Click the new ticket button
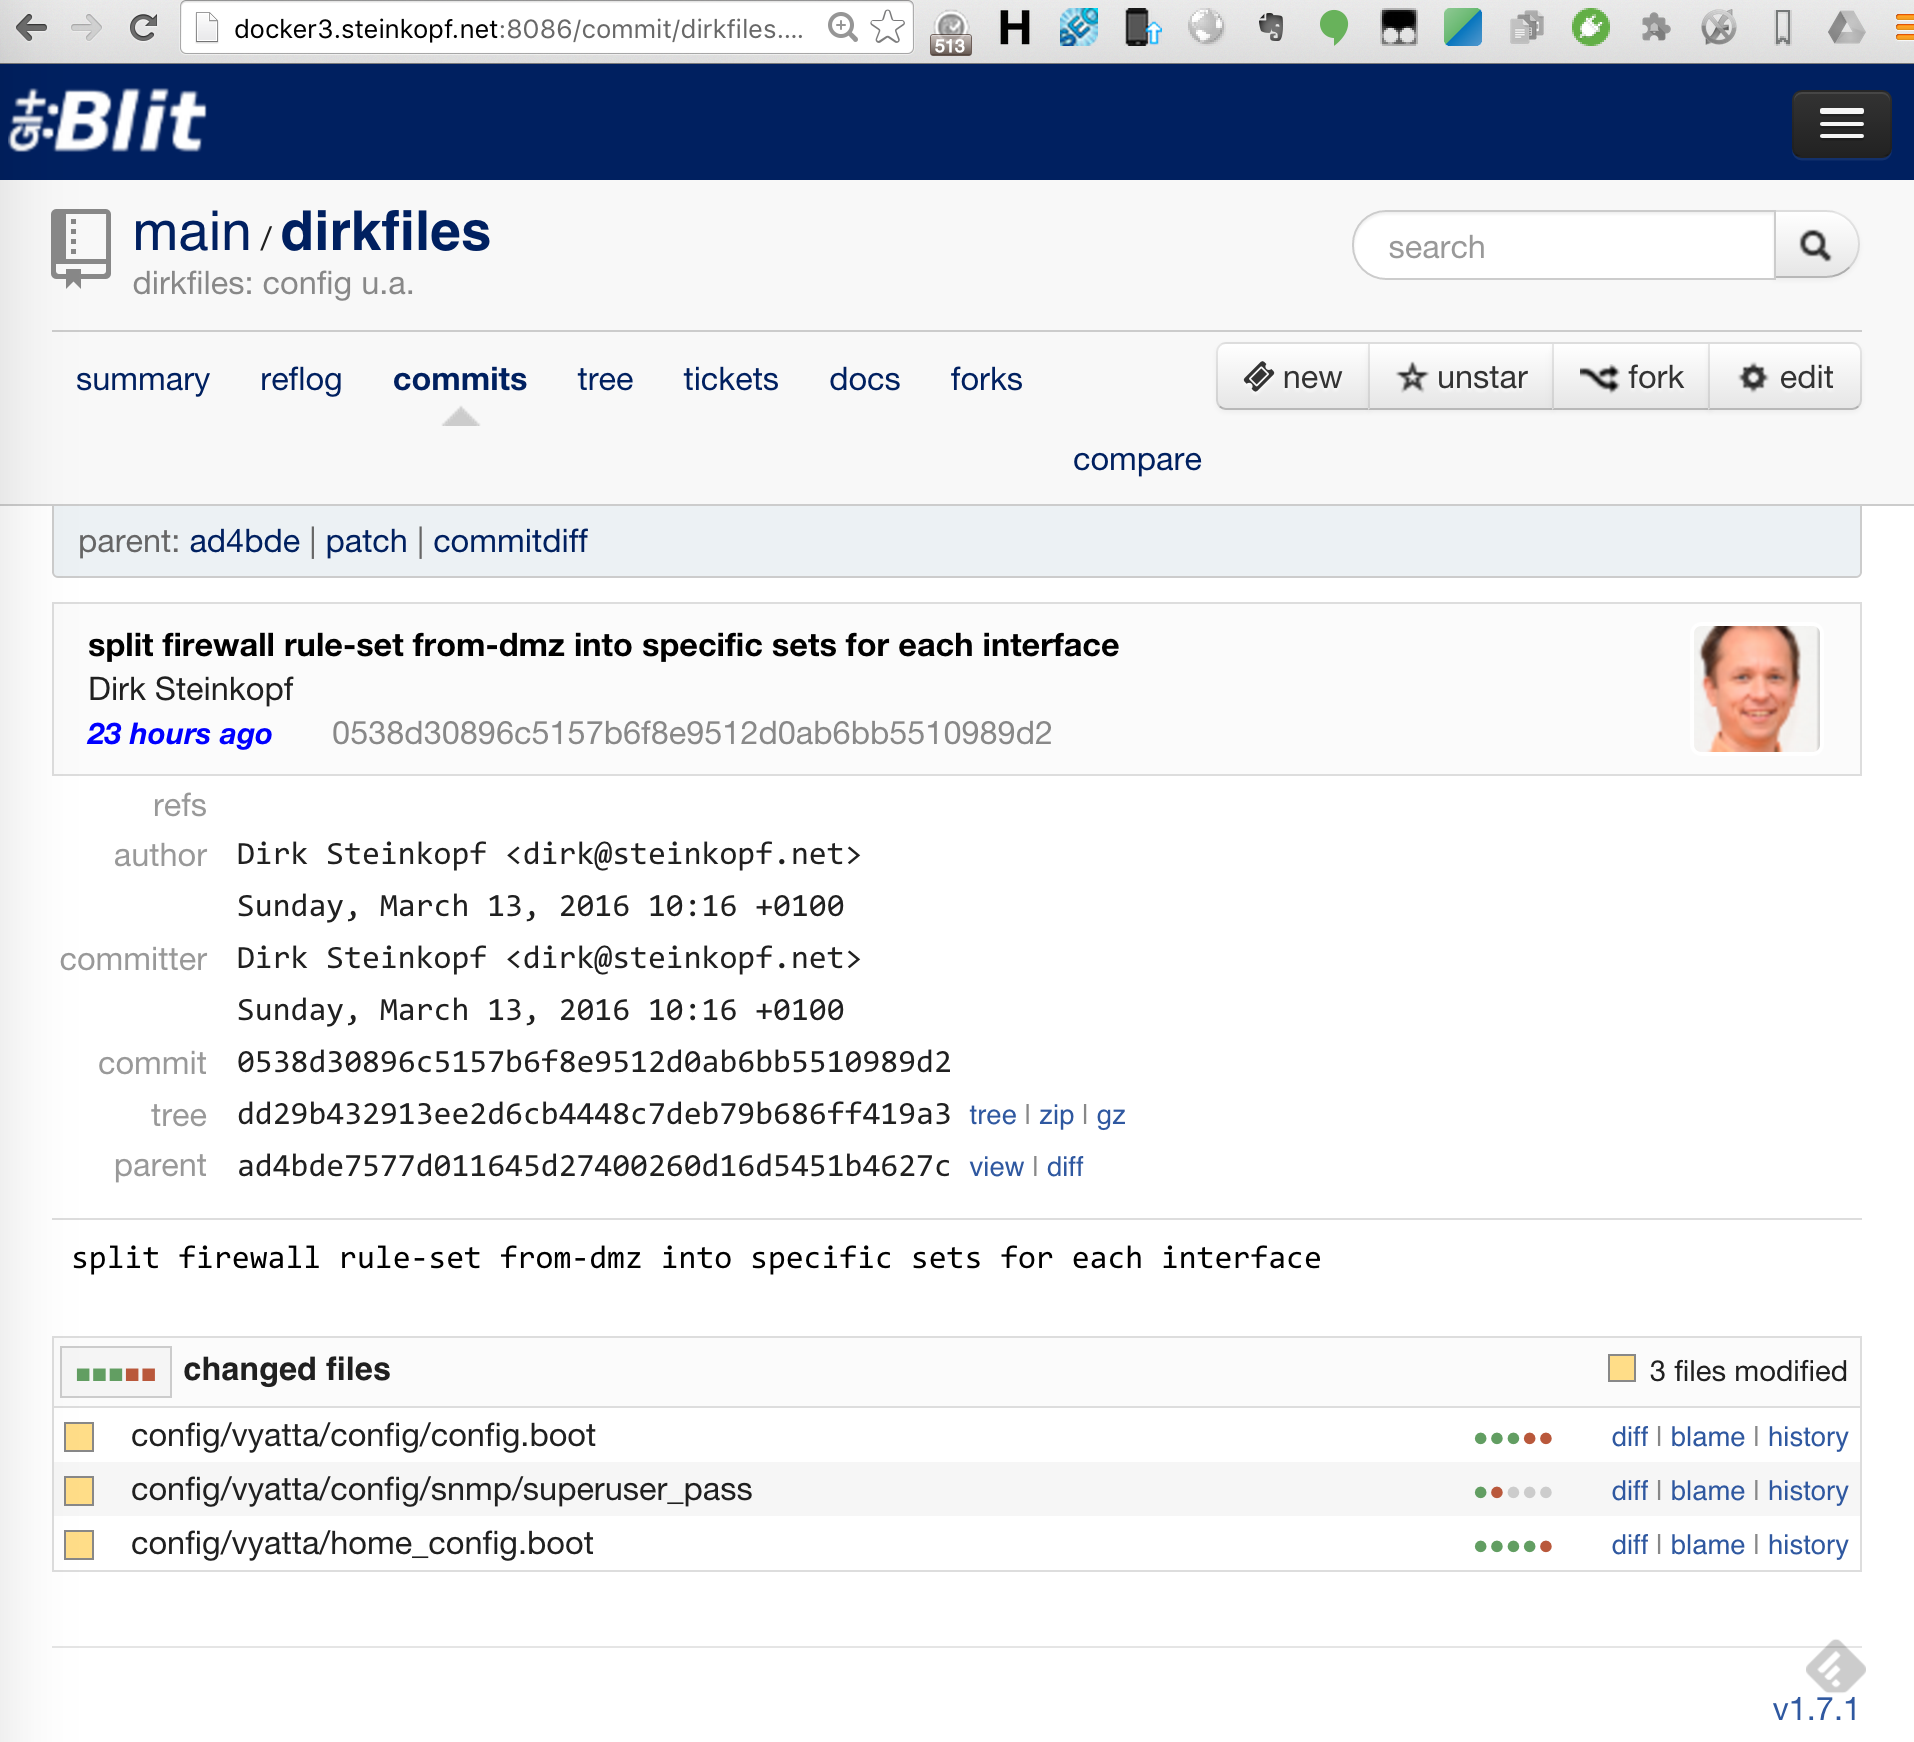The image size is (1914, 1742). 1293,378
